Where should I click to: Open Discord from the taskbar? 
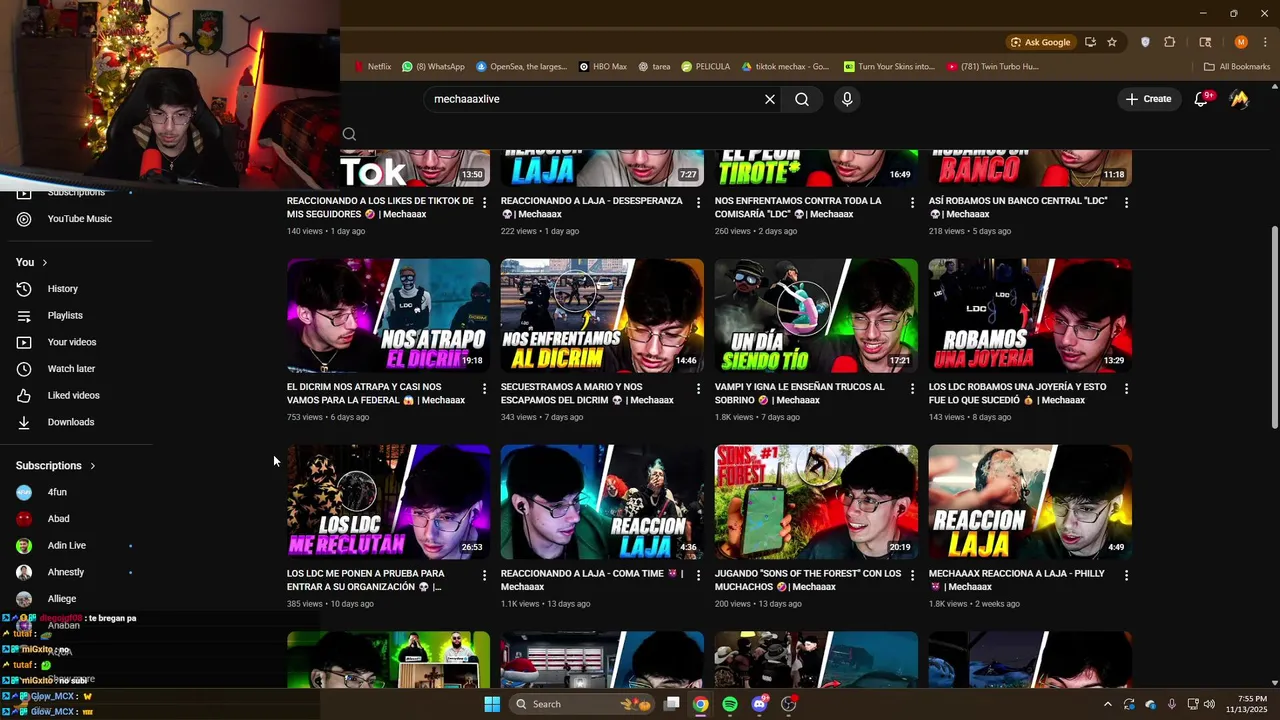pyautogui.click(x=759, y=704)
